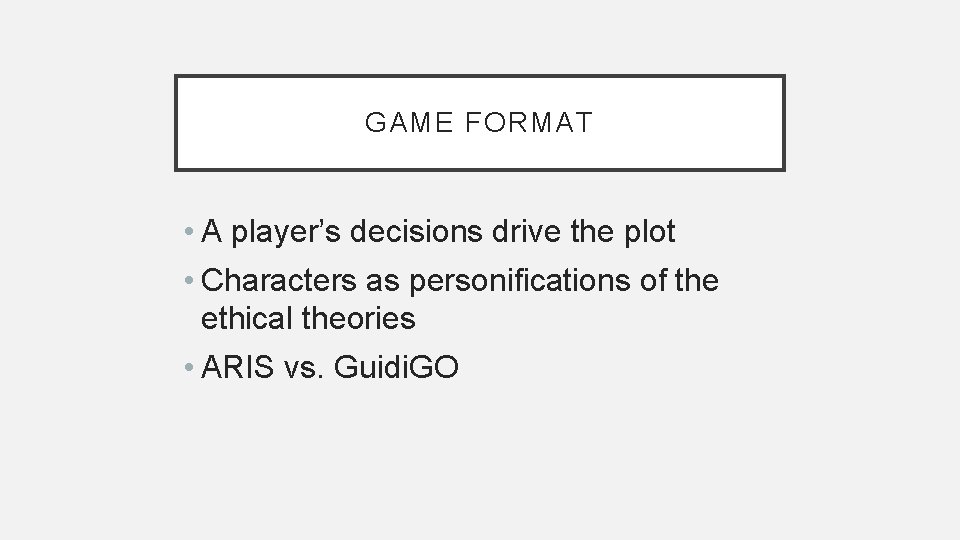This screenshot has width=960, height=540.
Task: Click the word "plot" ending the first bullet
Action: point(650,232)
